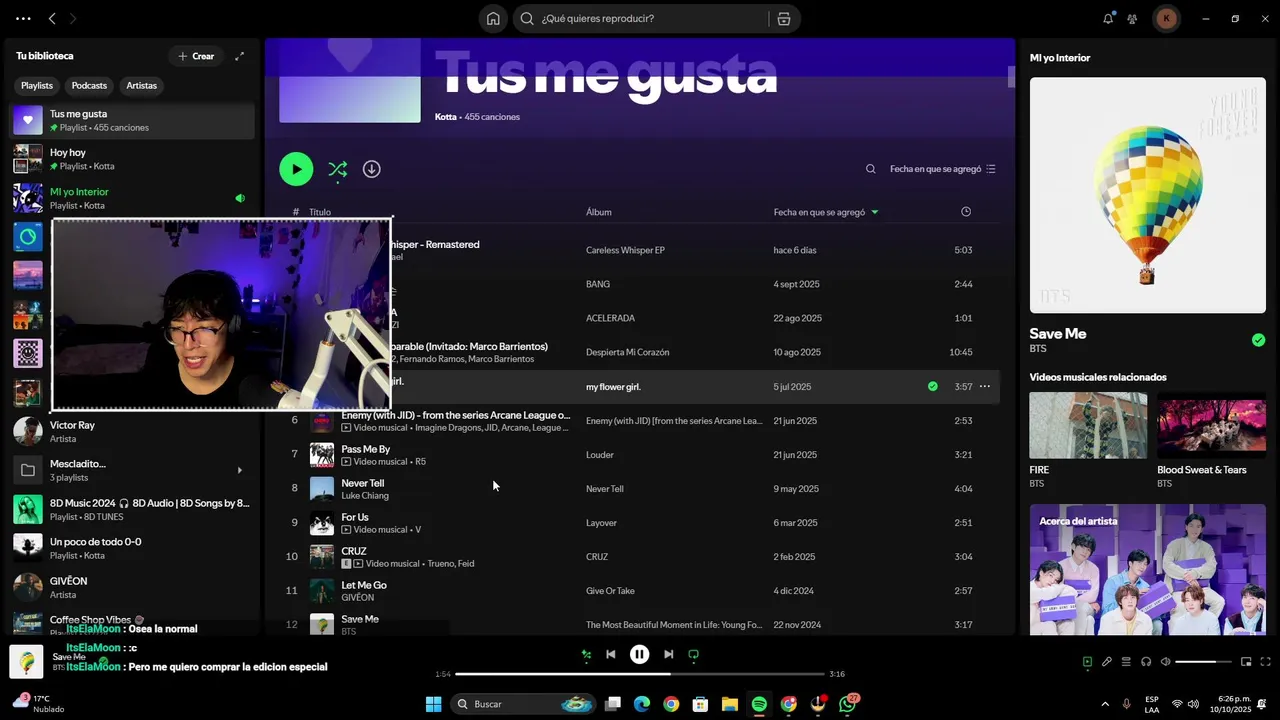Open the Browse icon in search bar

pyautogui.click(x=784, y=18)
